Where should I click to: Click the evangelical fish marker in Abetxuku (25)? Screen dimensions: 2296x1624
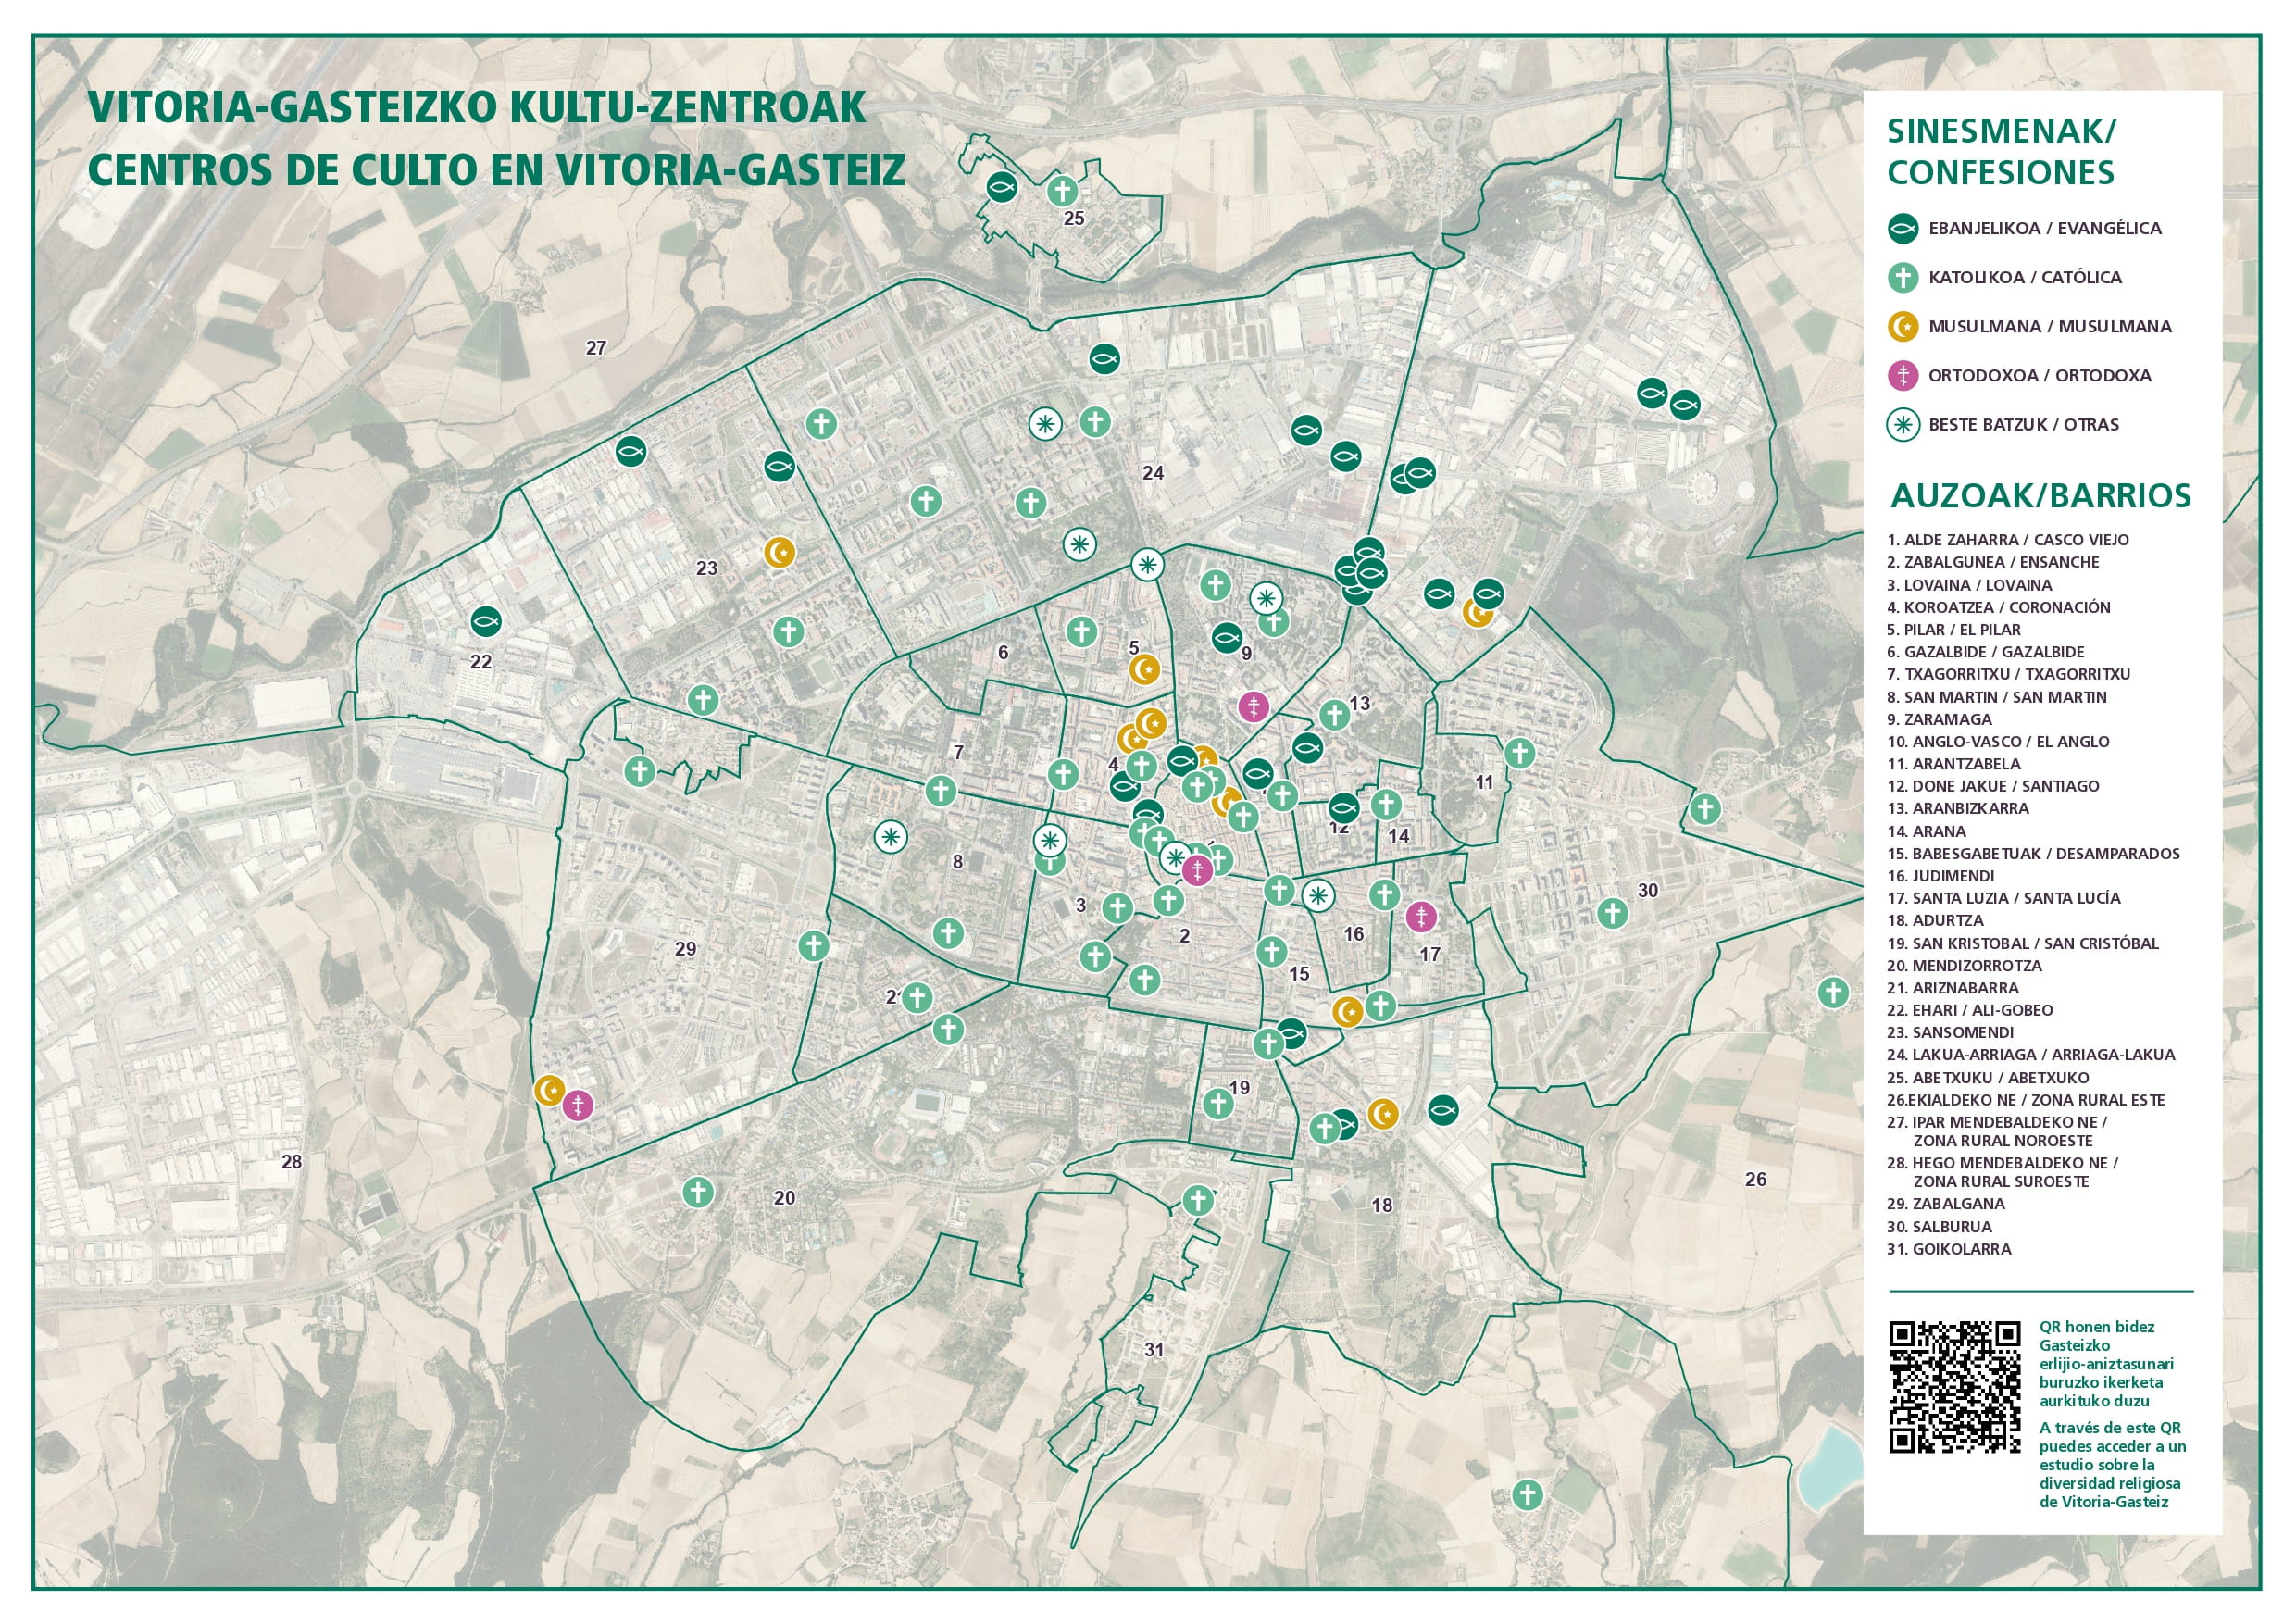click(x=1002, y=186)
